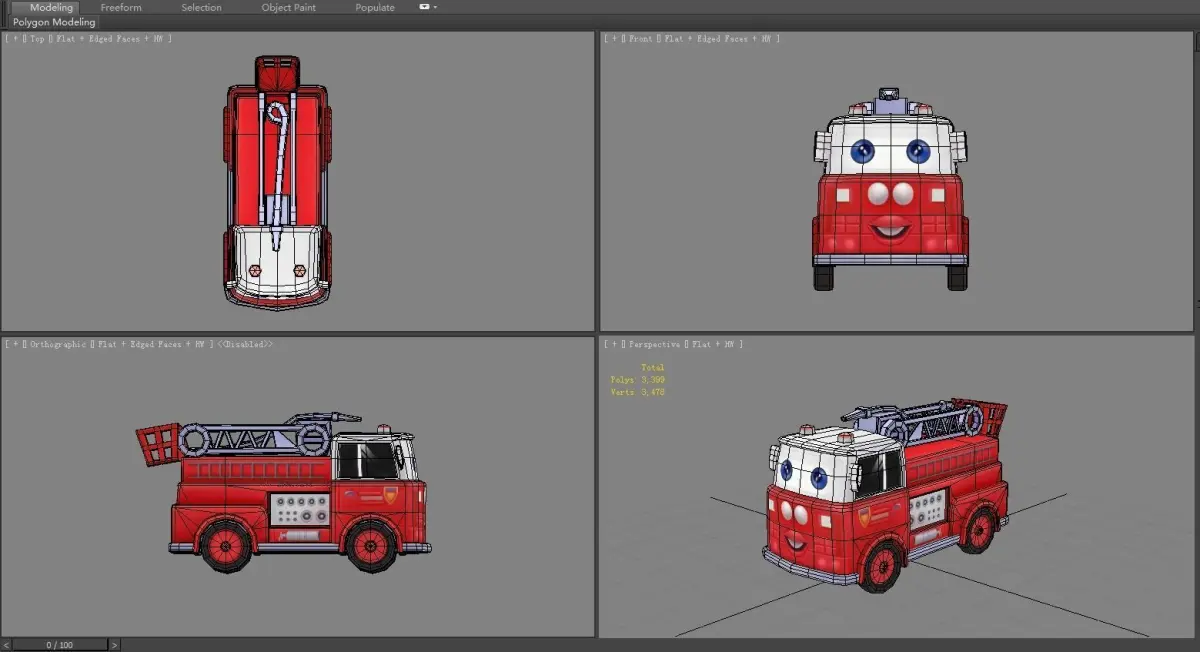1200x652 pixels.
Task: Open the Selection ribbon tab
Action: [201, 7]
